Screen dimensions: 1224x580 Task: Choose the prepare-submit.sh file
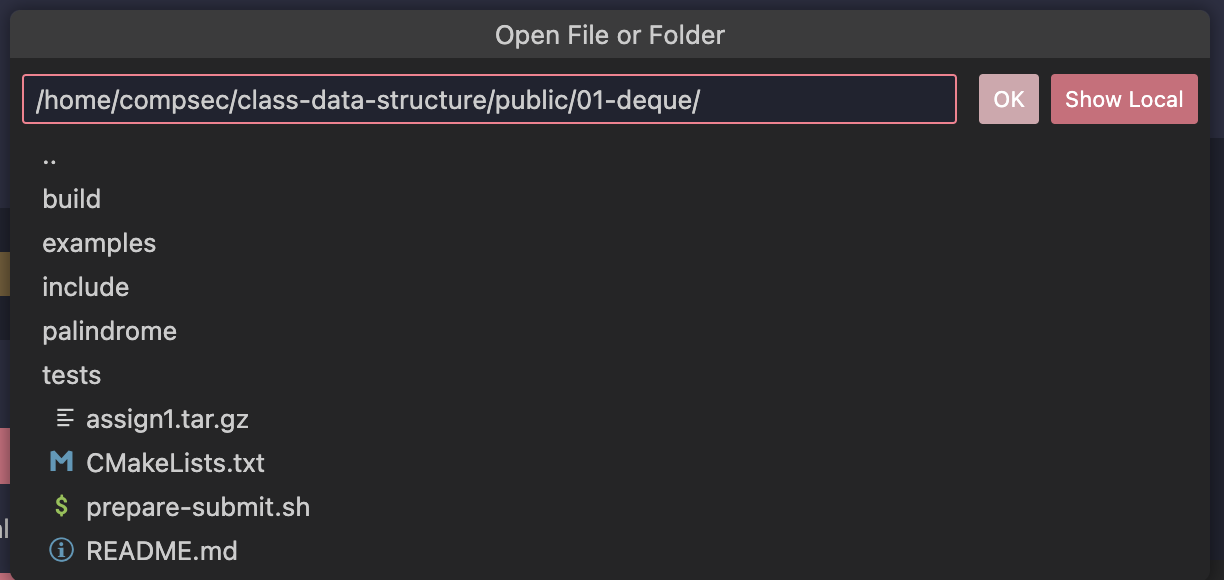pyautogui.click(x=198, y=507)
